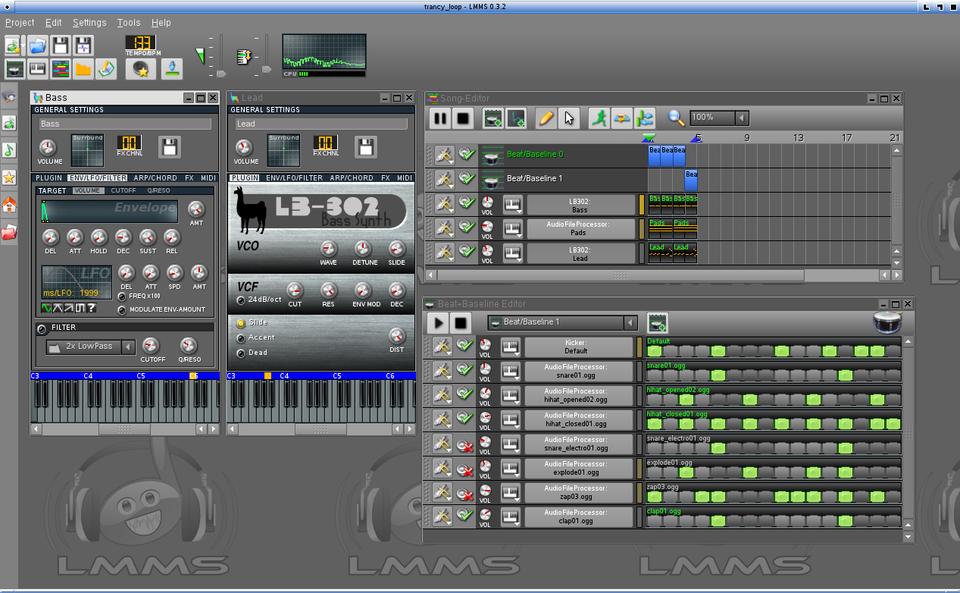Open an existing project from the toolbar
Viewport: 960px width, 593px height.
pos(37,45)
